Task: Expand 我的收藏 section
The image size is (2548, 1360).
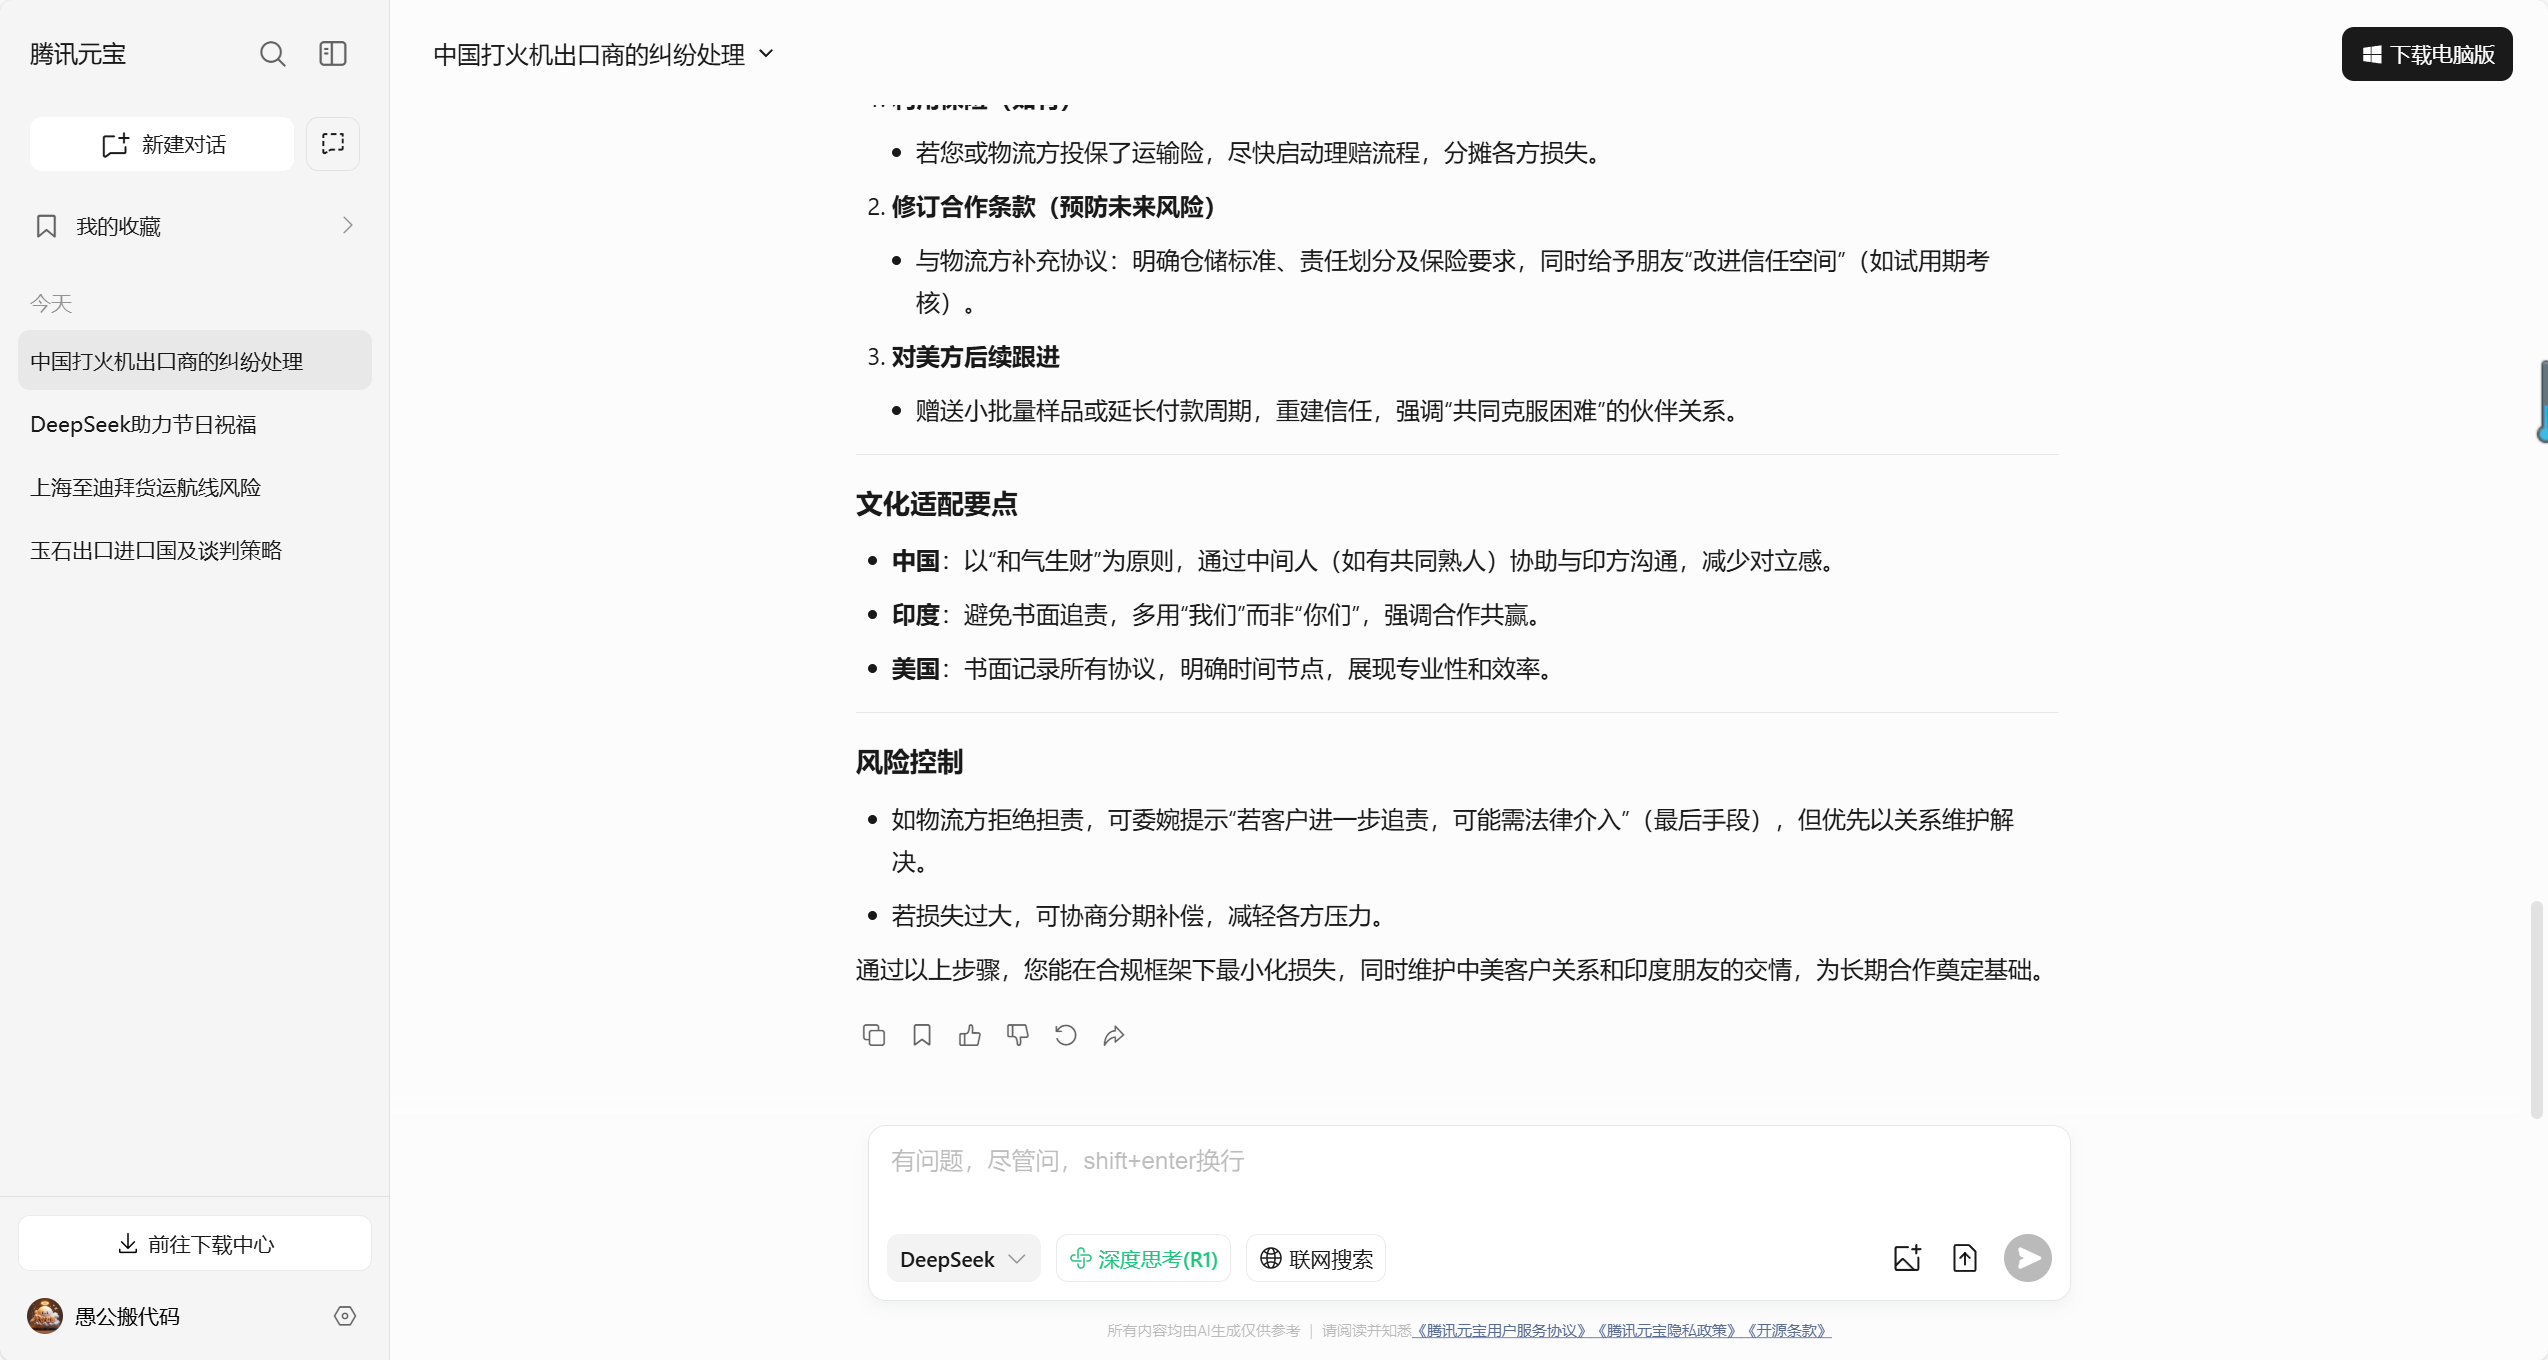Action: 195,226
